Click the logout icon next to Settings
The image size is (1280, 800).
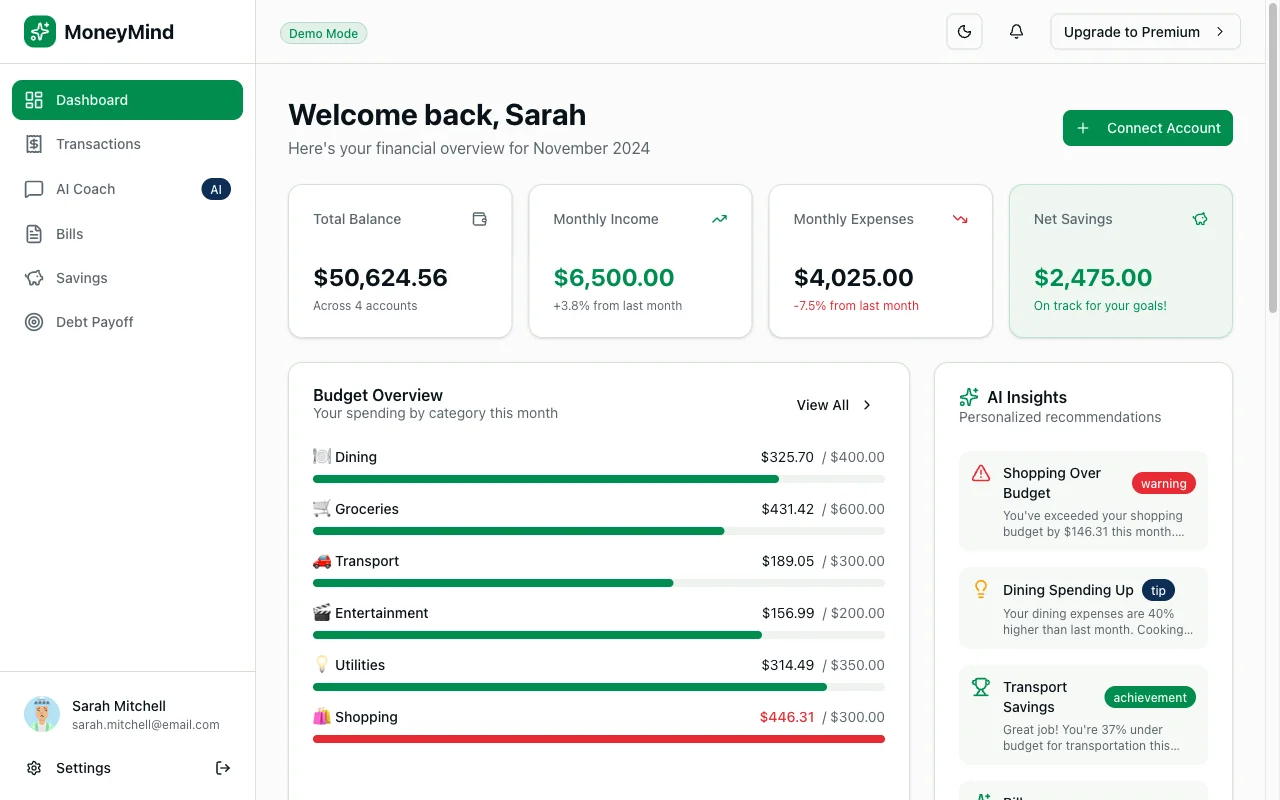pyautogui.click(x=222, y=768)
